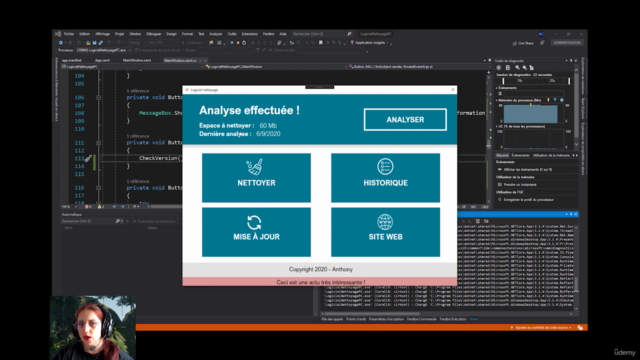Image resolution: width=640 pixels, height=360 pixels.
Task: Close the Logiciel nettoyage window
Action: point(453,90)
